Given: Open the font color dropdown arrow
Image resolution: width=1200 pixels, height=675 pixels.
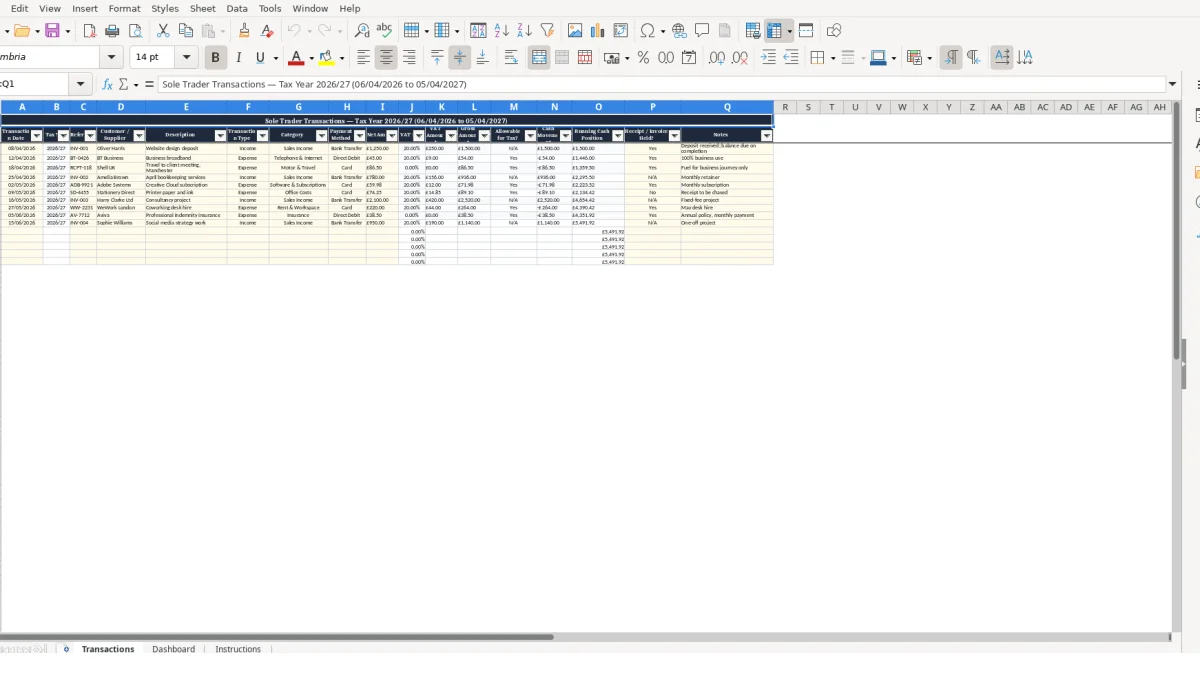Looking at the screenshot, I should tap(311, 58).
